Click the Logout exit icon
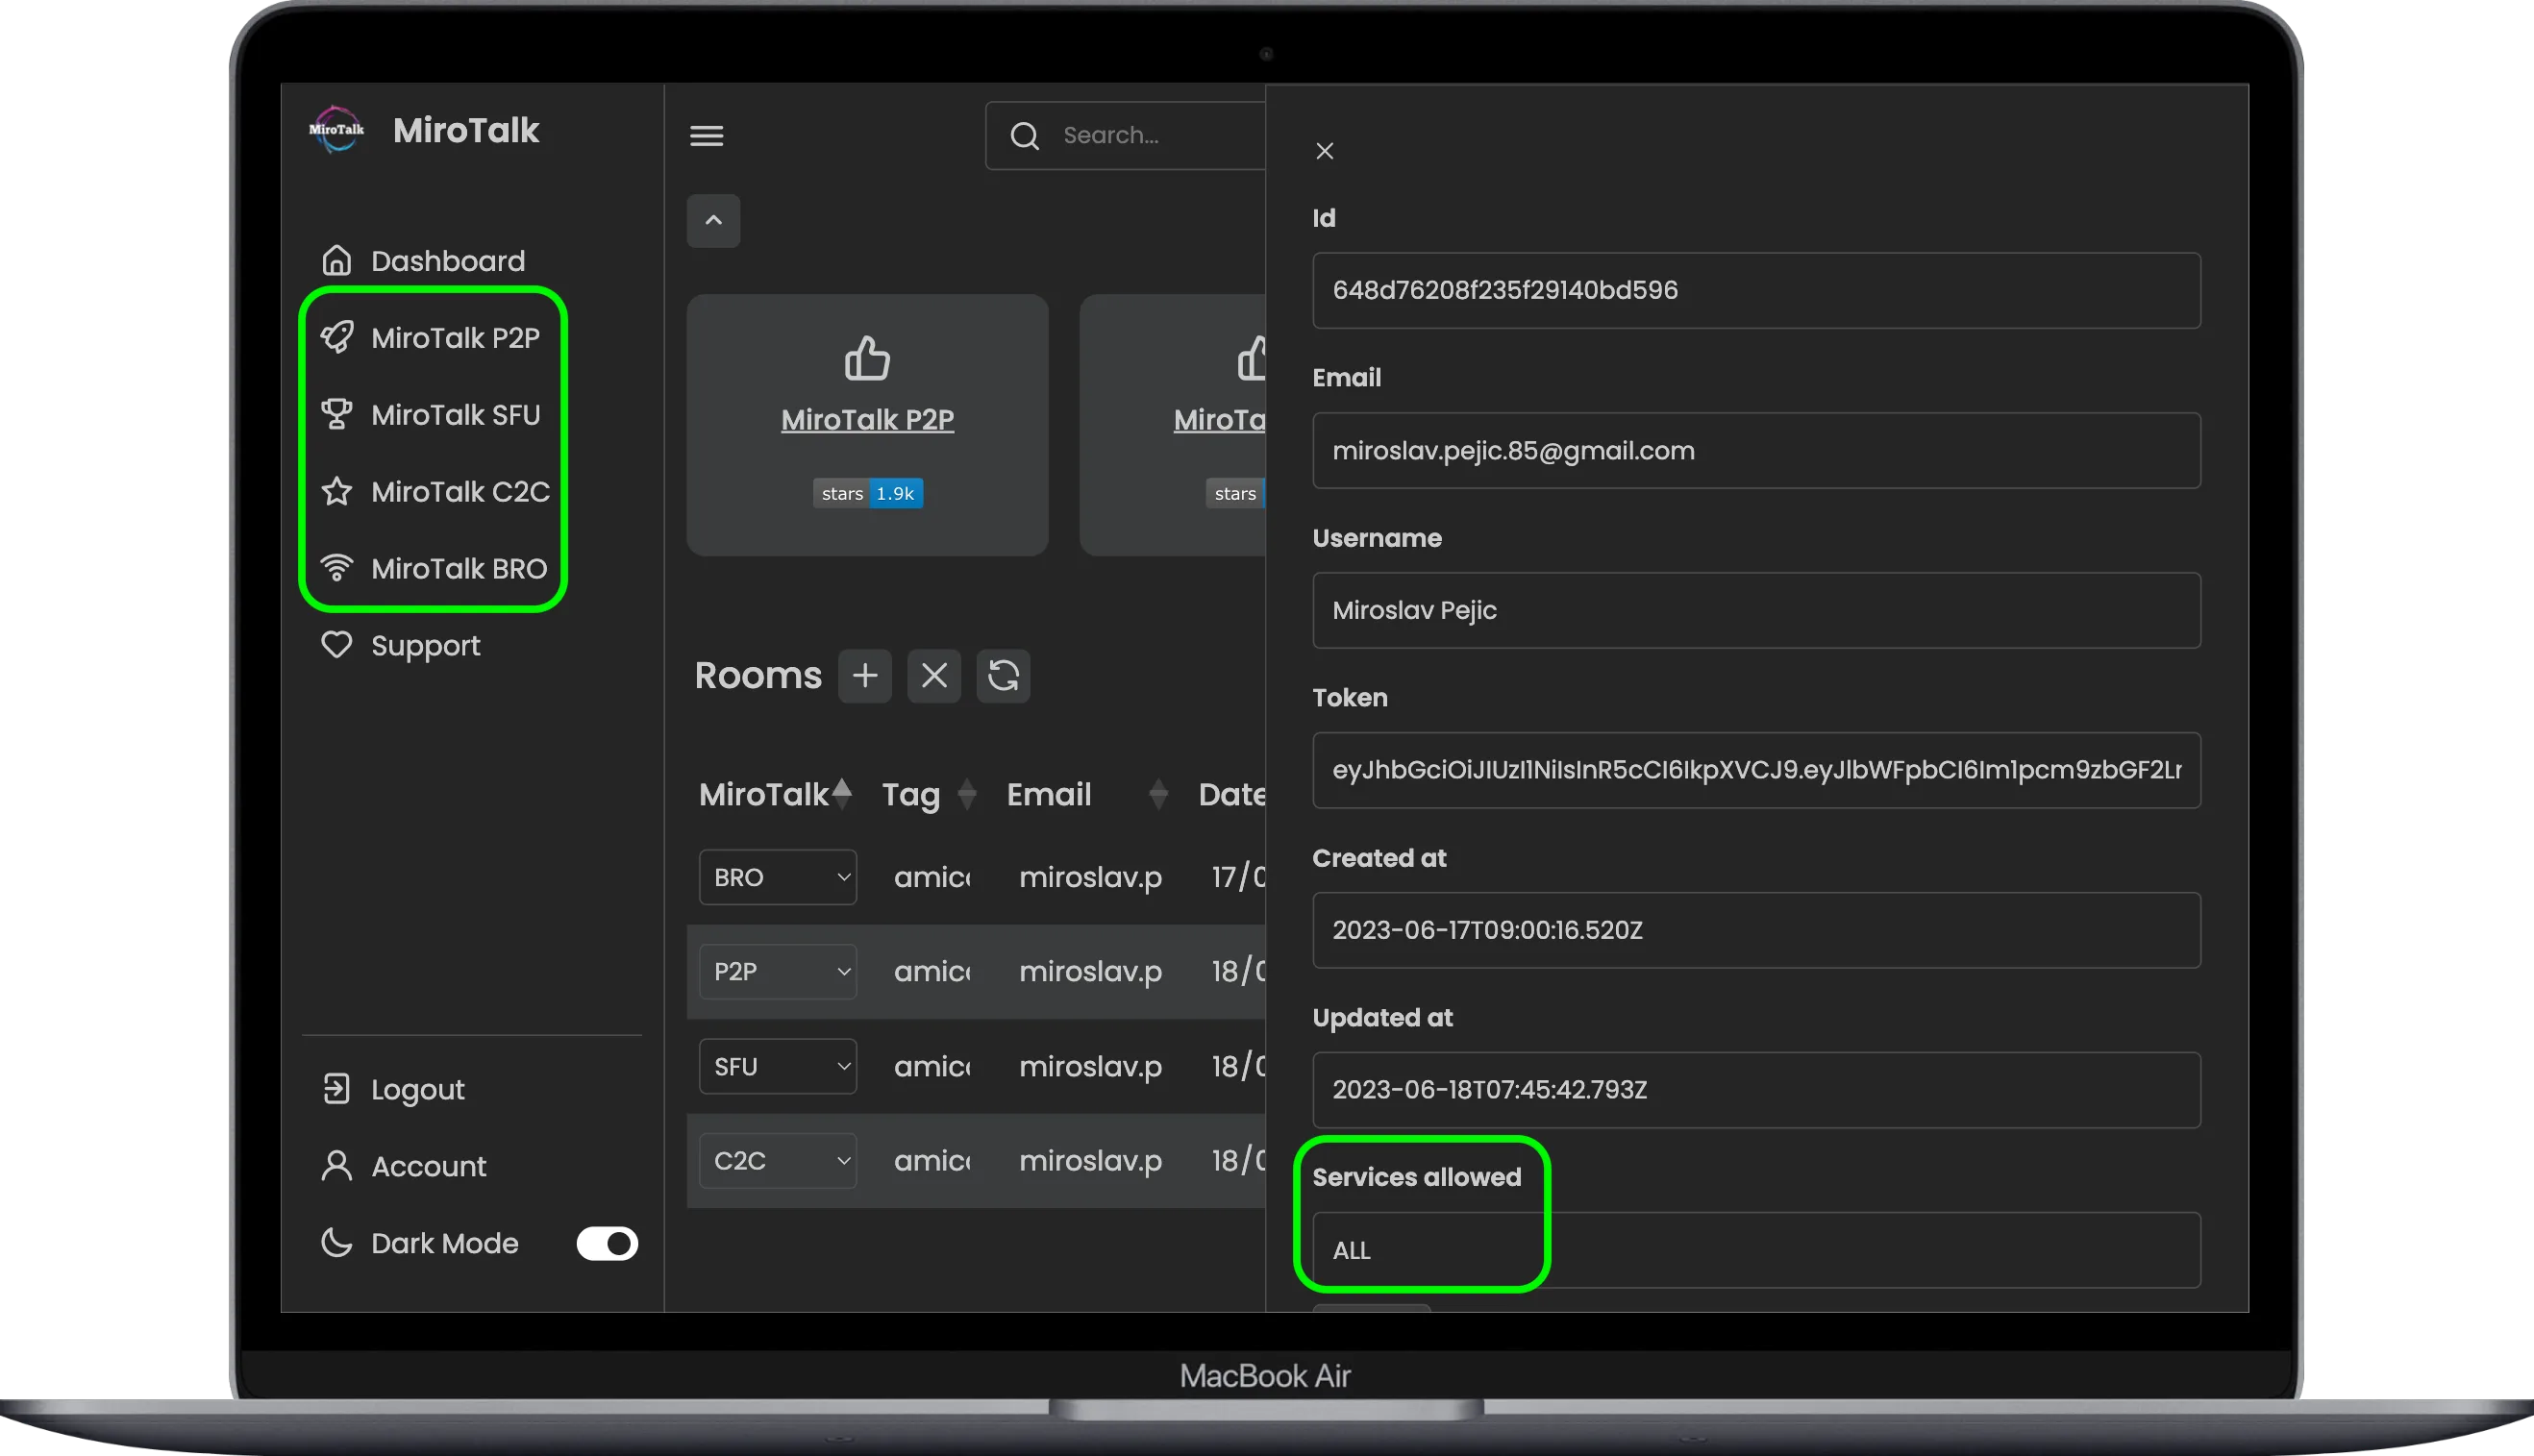Viewport: 2534px width, 1456px height. click(337, 1089)
